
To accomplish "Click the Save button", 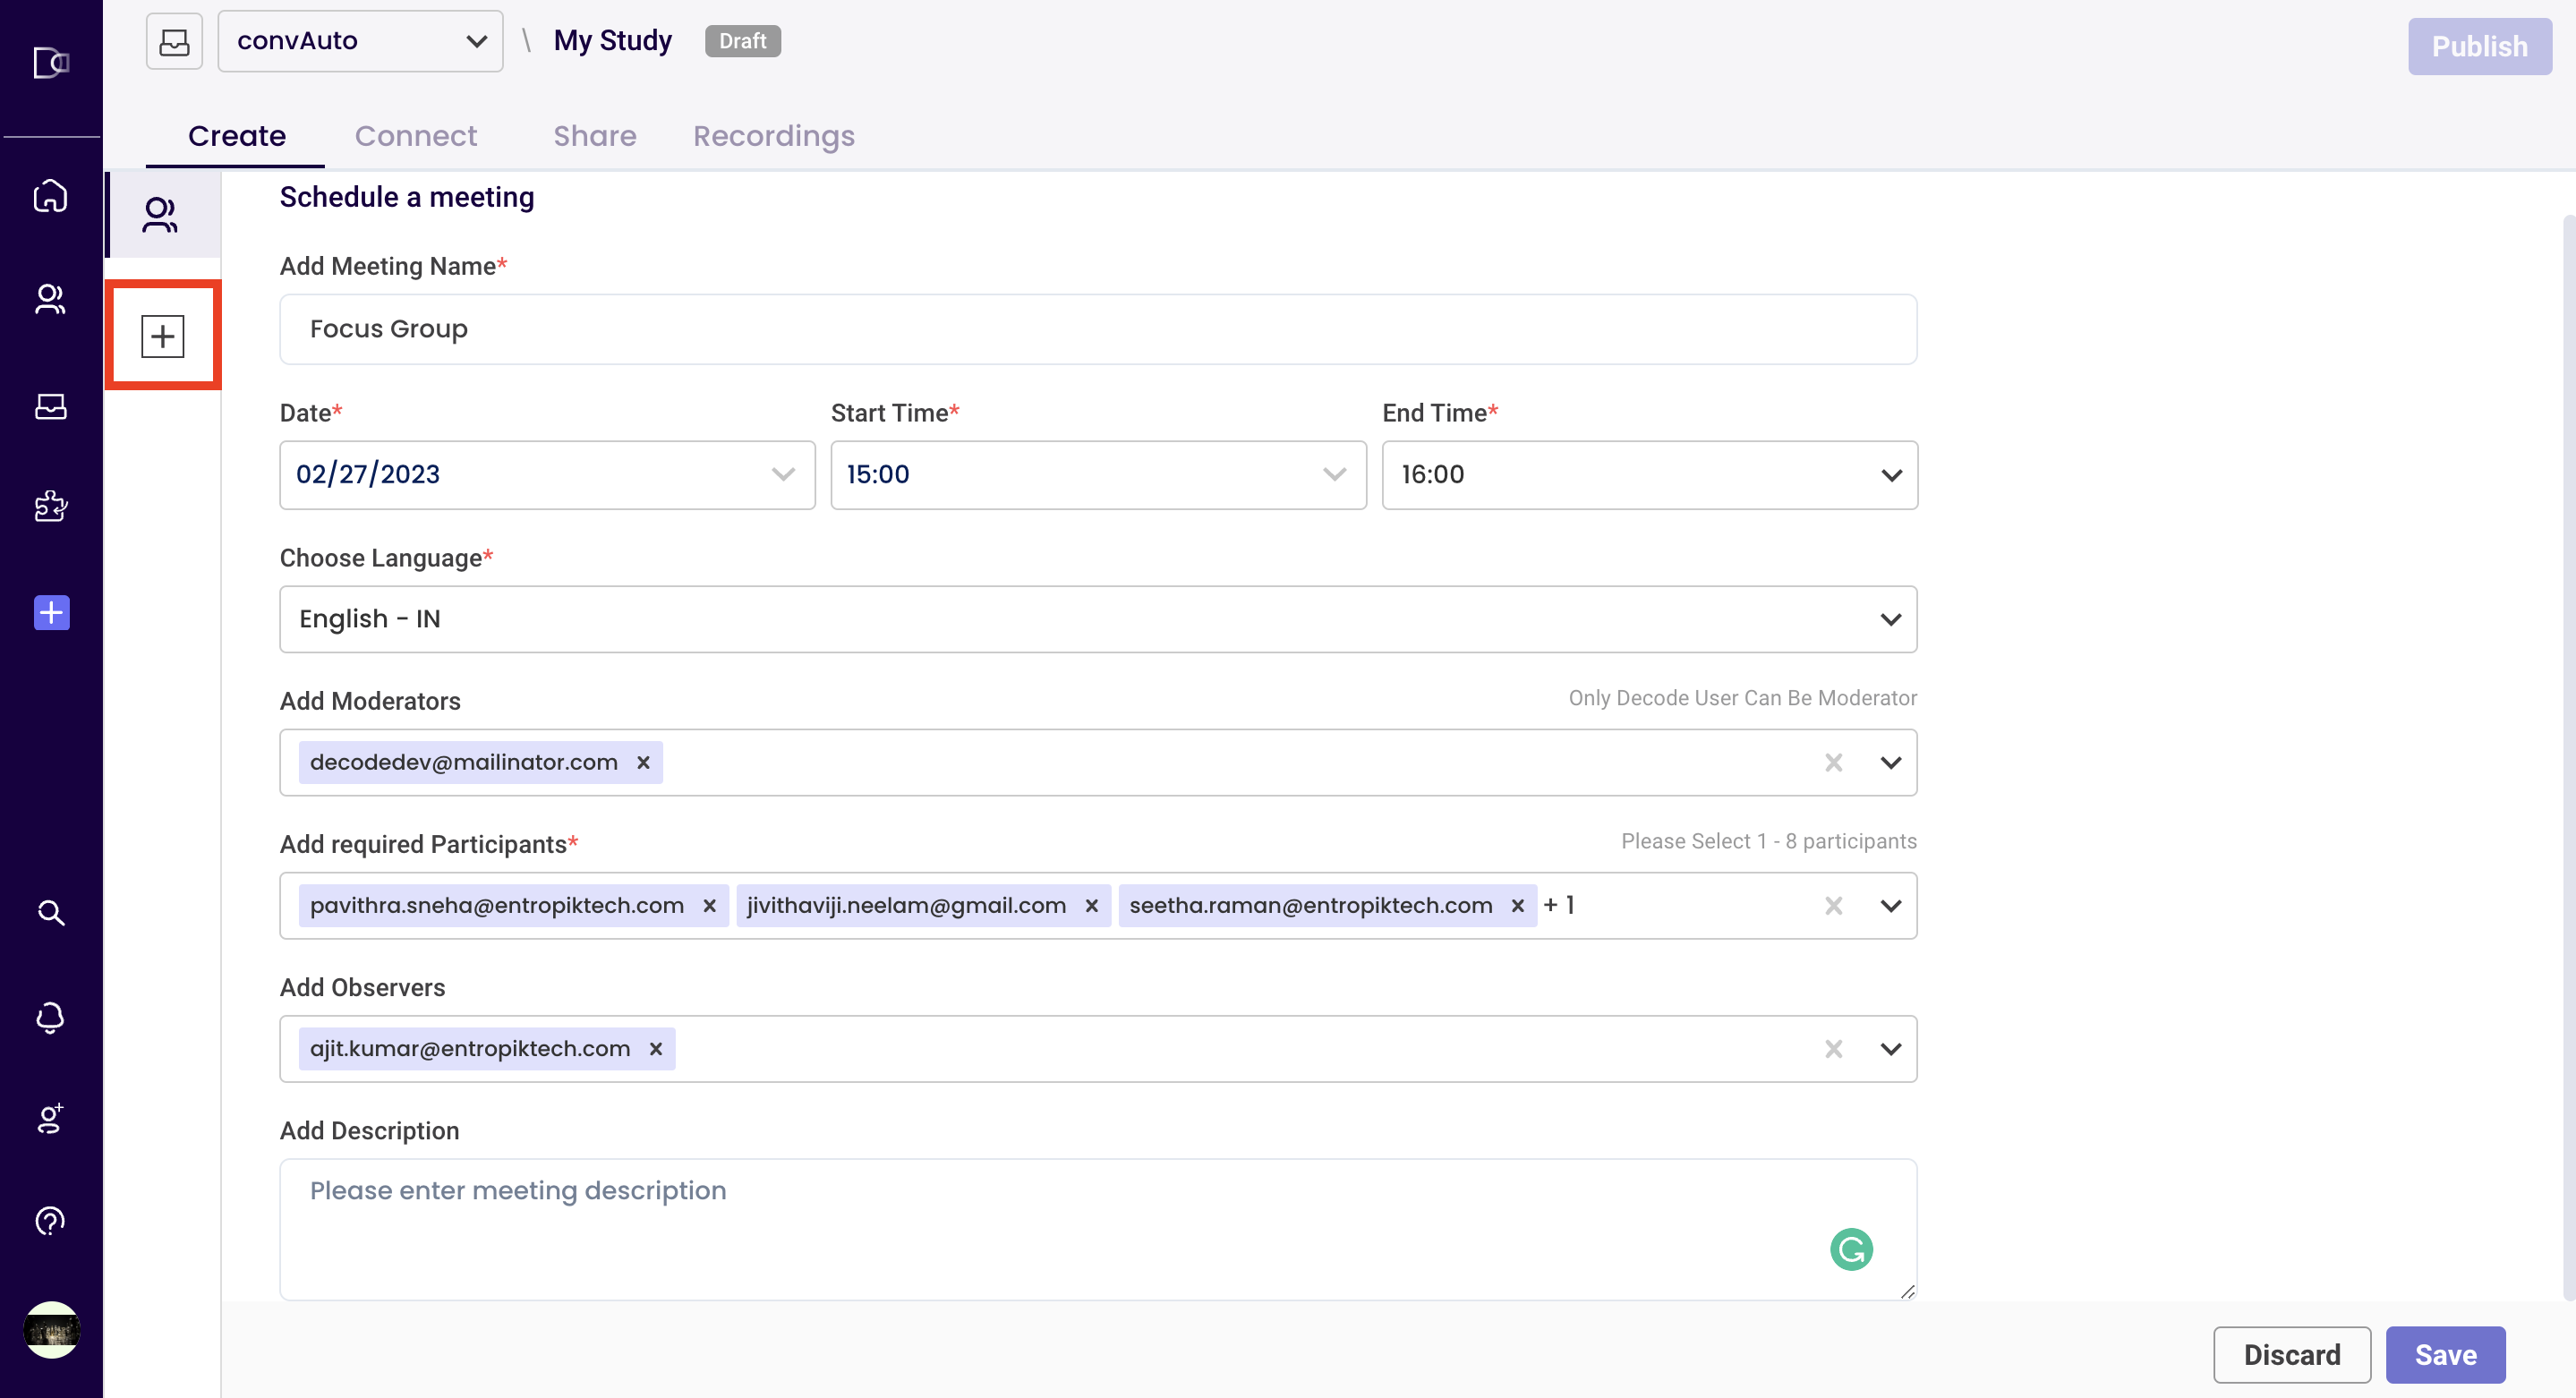I will point(2445,1354).
